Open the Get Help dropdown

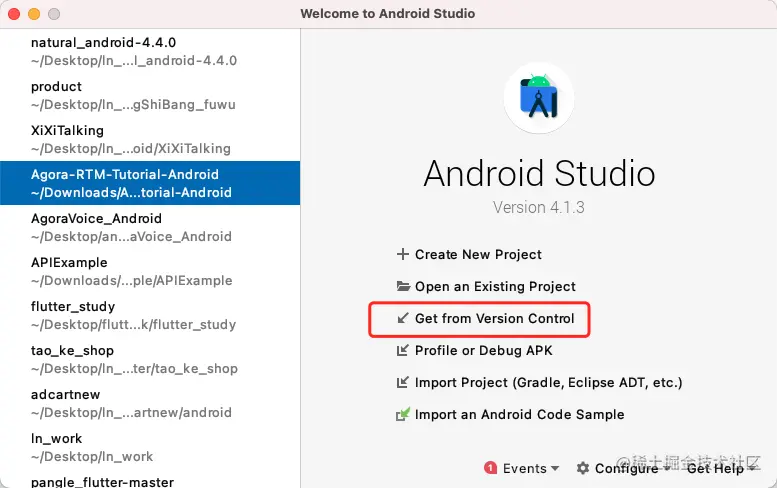tap(721, 468)
